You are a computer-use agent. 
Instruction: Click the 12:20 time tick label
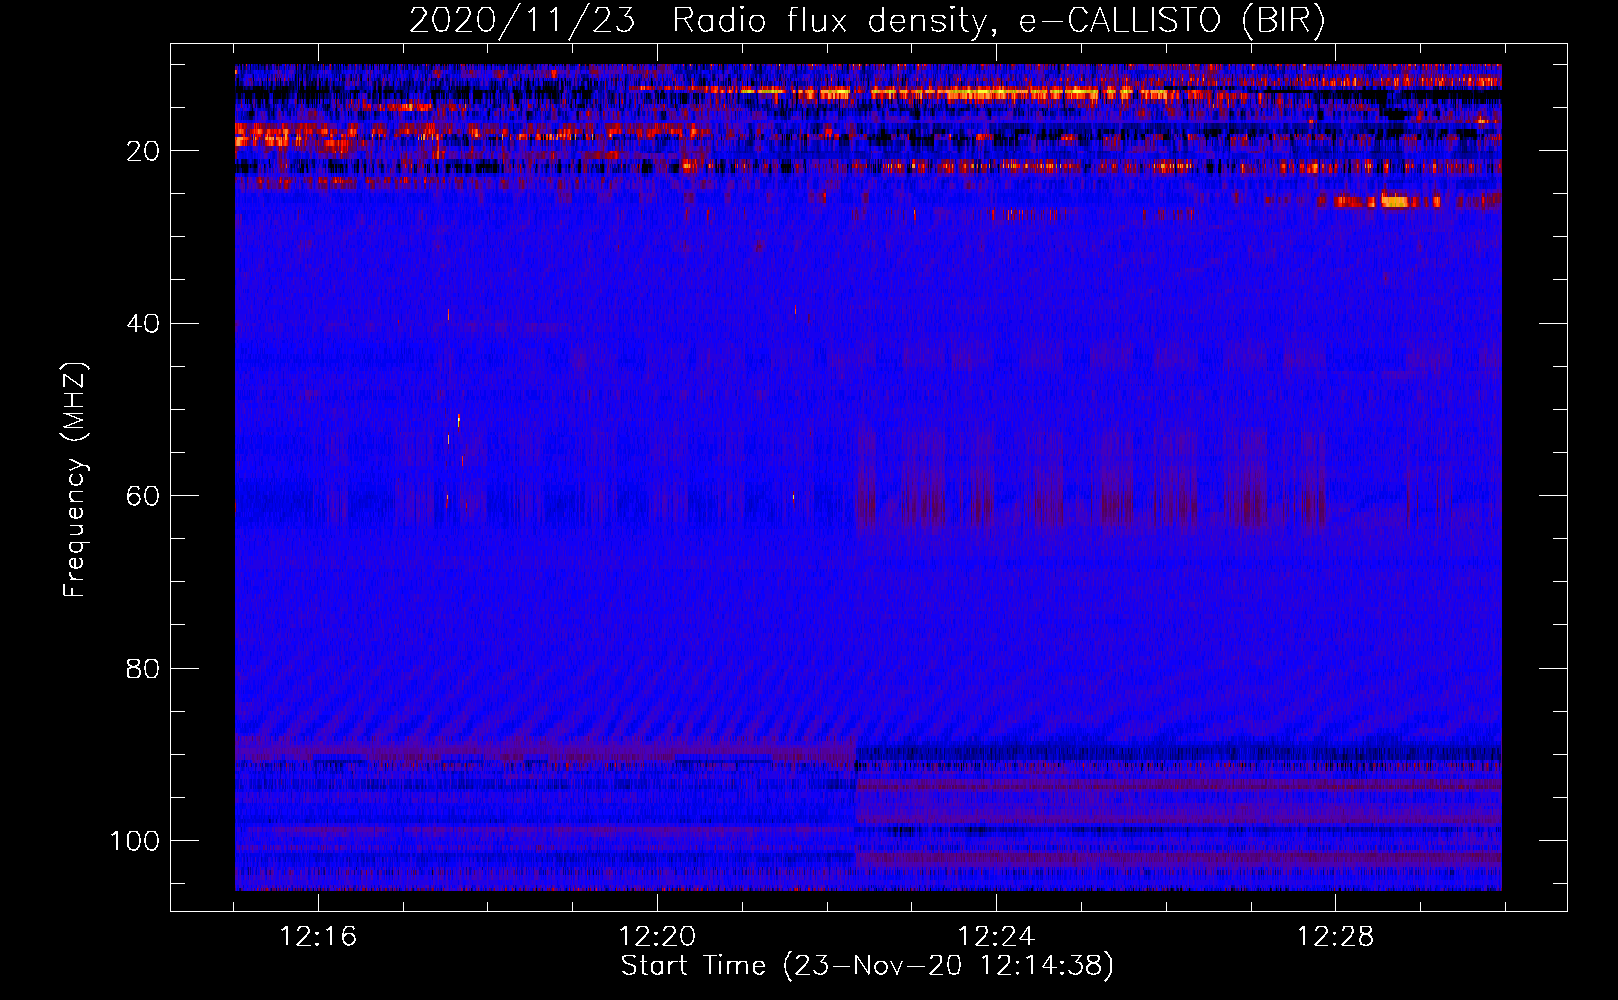tap(657, 937)
